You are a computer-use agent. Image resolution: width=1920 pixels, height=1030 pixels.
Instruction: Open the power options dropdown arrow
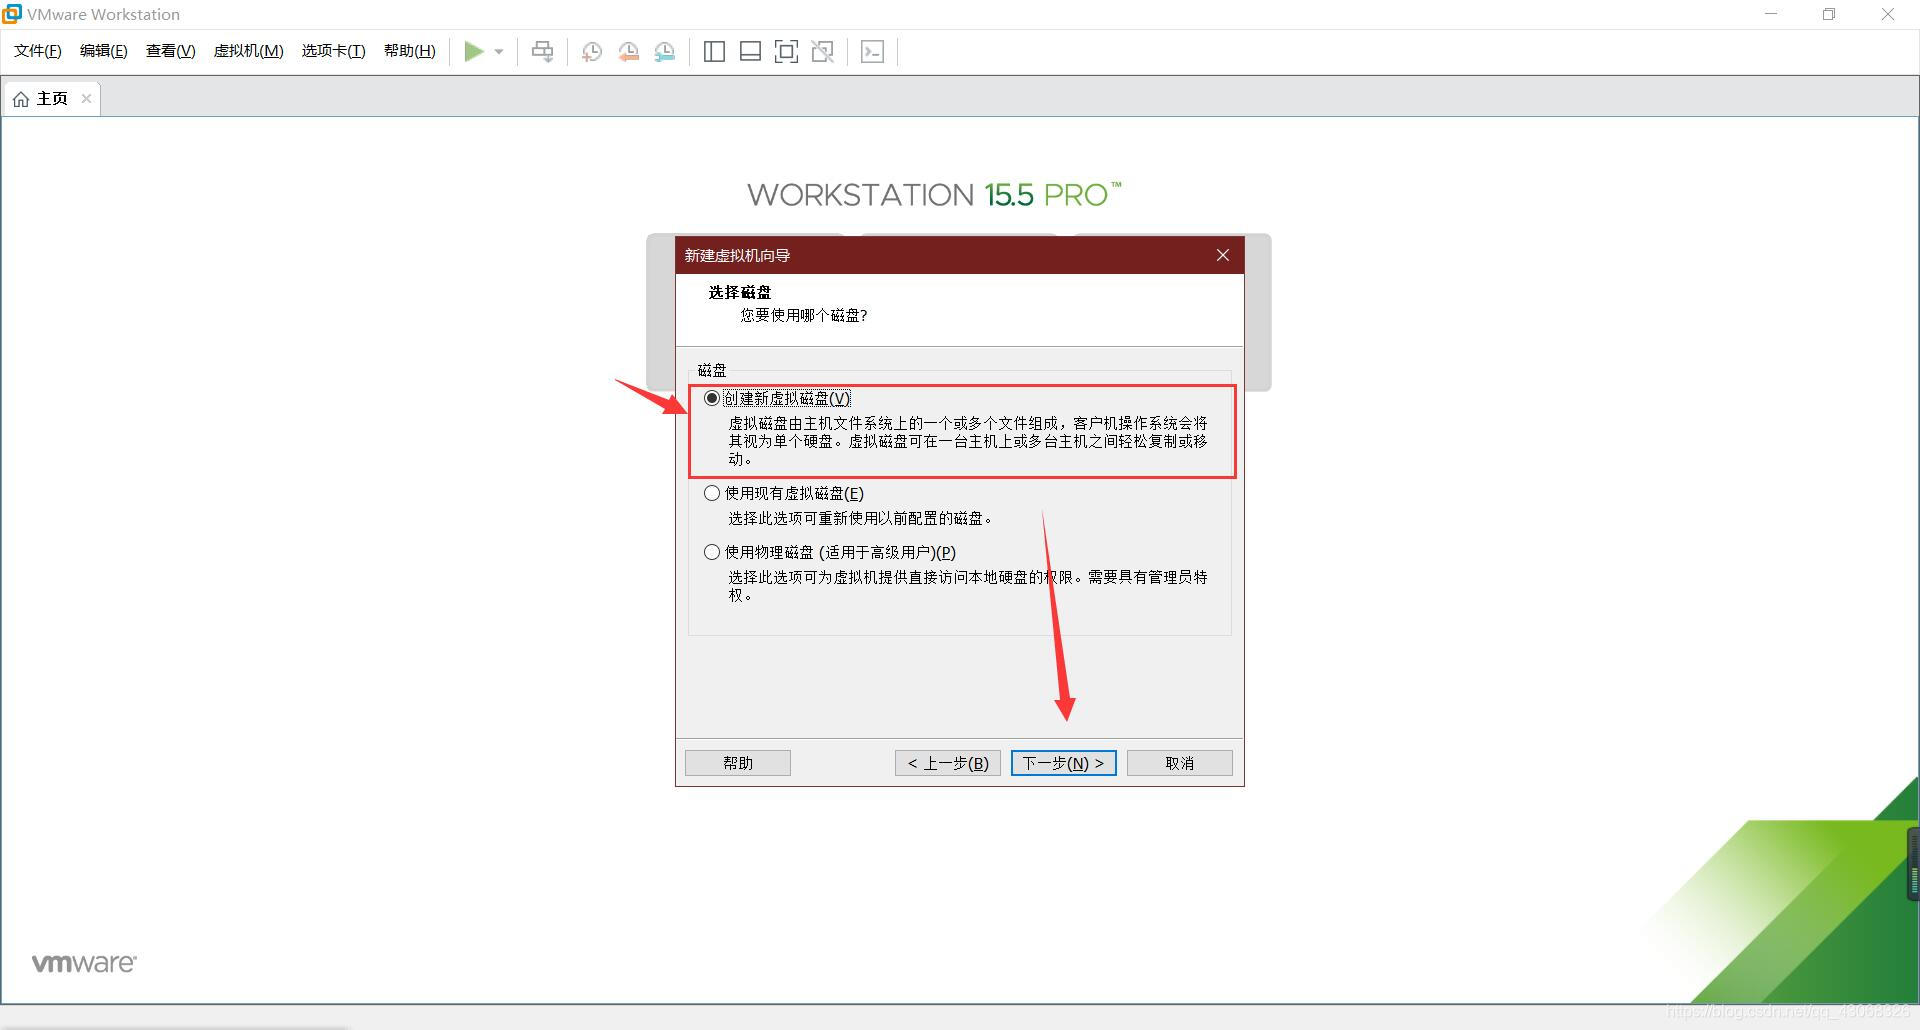(499, 52)
